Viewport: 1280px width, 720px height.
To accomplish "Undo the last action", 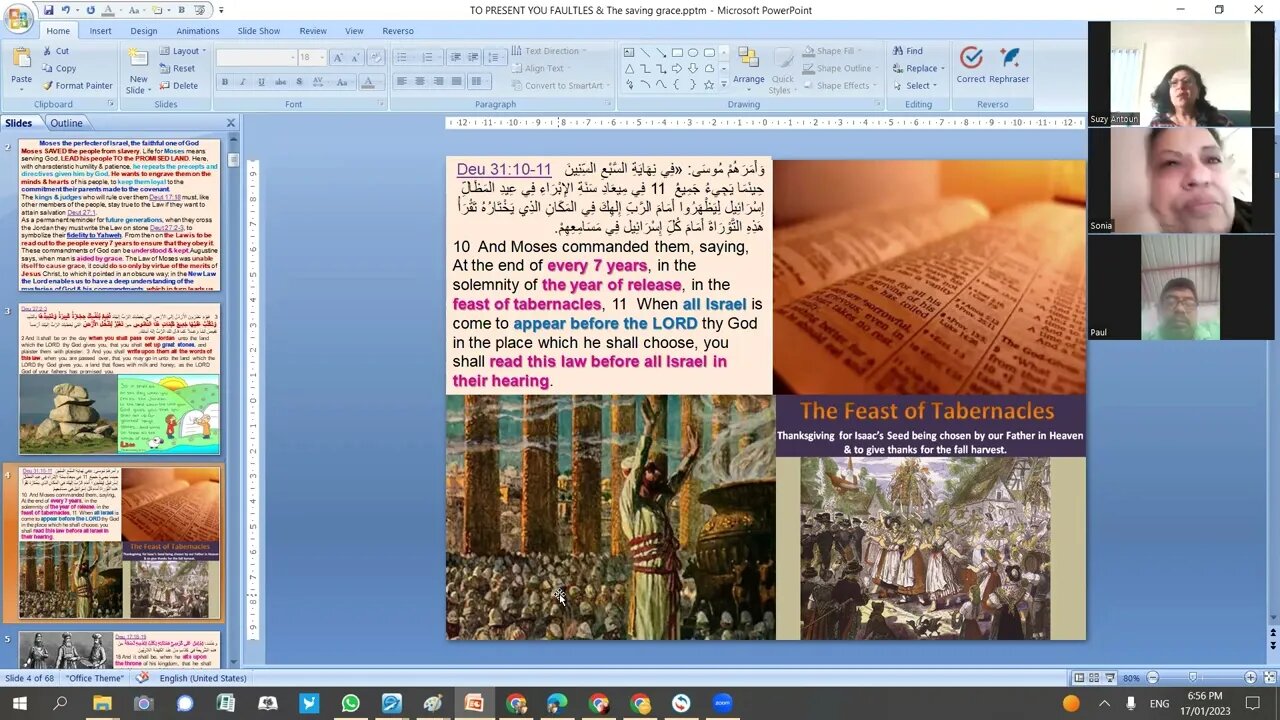I will [x=66, y=10].
